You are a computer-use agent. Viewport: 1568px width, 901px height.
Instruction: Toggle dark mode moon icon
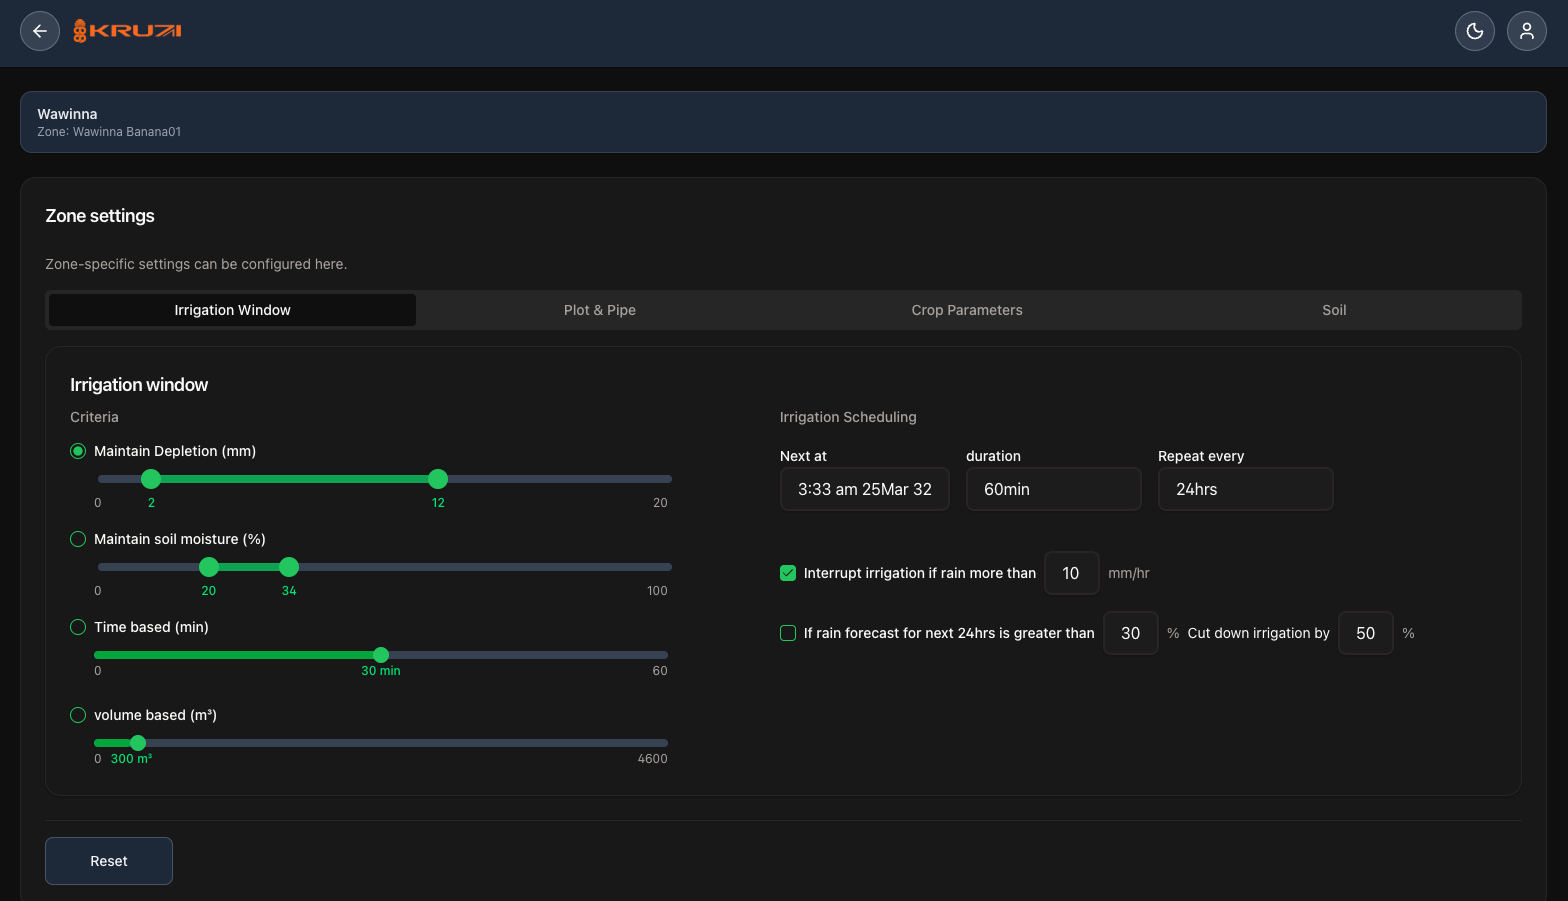pos(1474,31)
